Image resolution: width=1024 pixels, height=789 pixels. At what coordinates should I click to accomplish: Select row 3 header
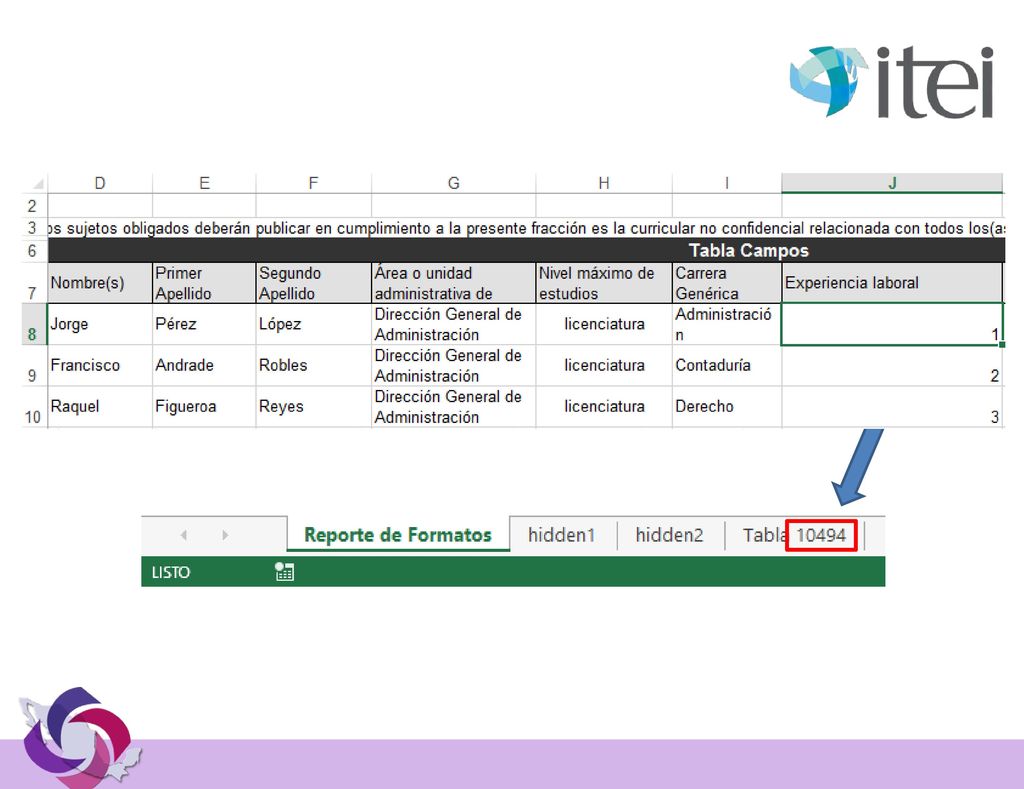(x=32, y=228)
